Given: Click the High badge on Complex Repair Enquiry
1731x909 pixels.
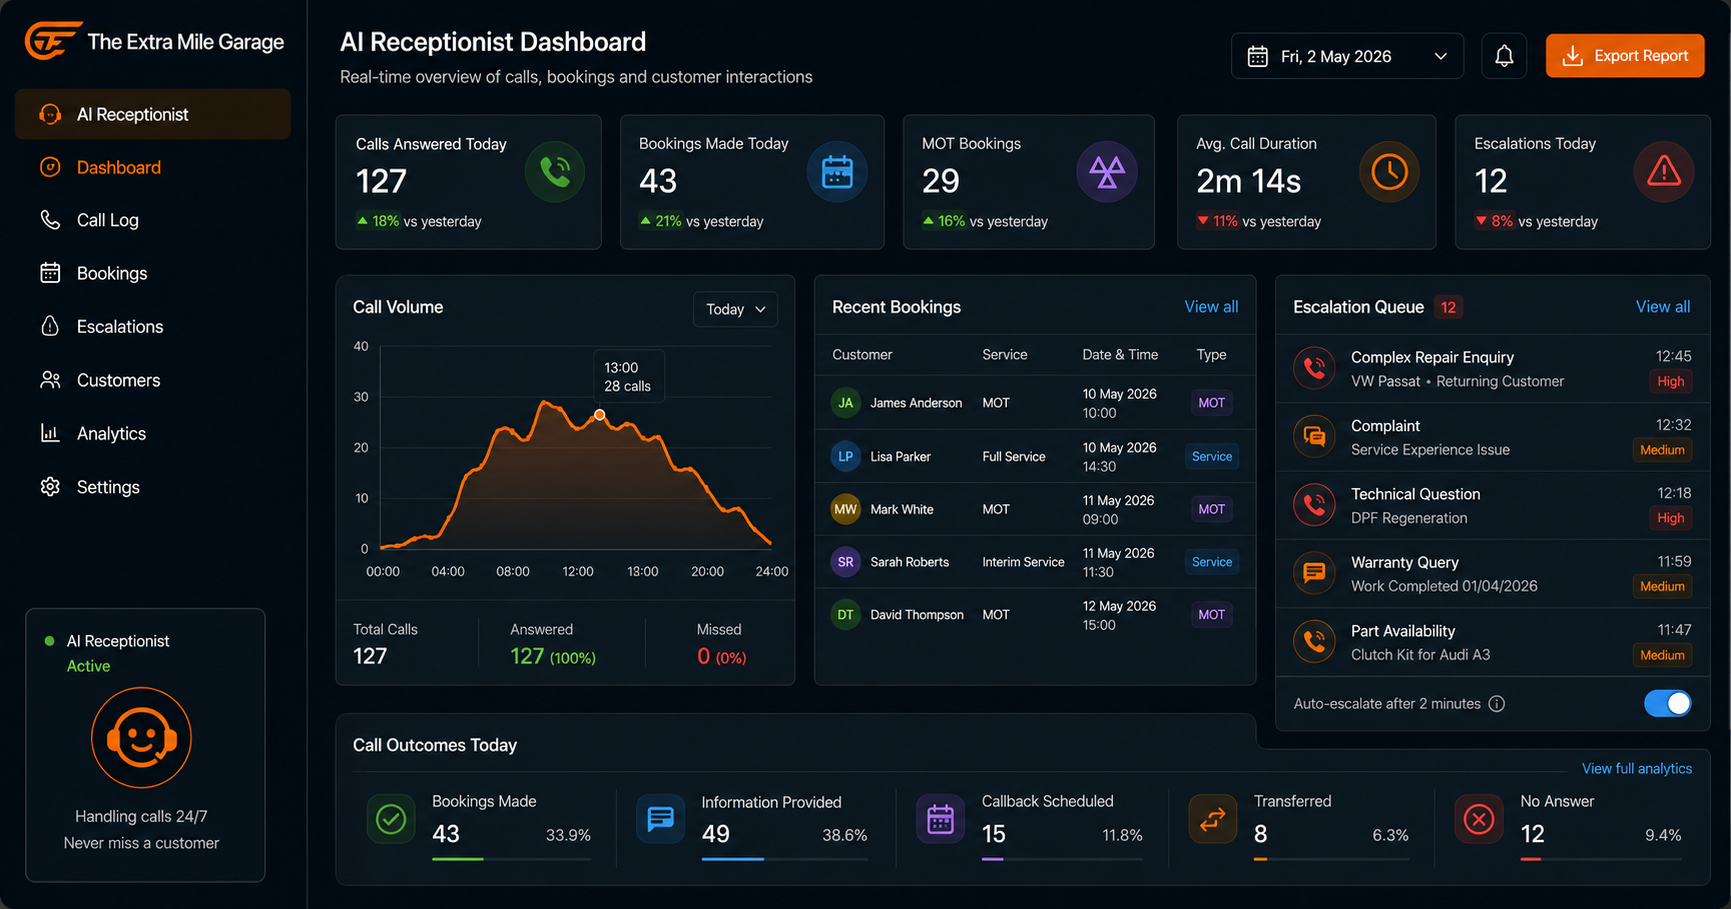Looking at the screenshot, I should 1670,381.
